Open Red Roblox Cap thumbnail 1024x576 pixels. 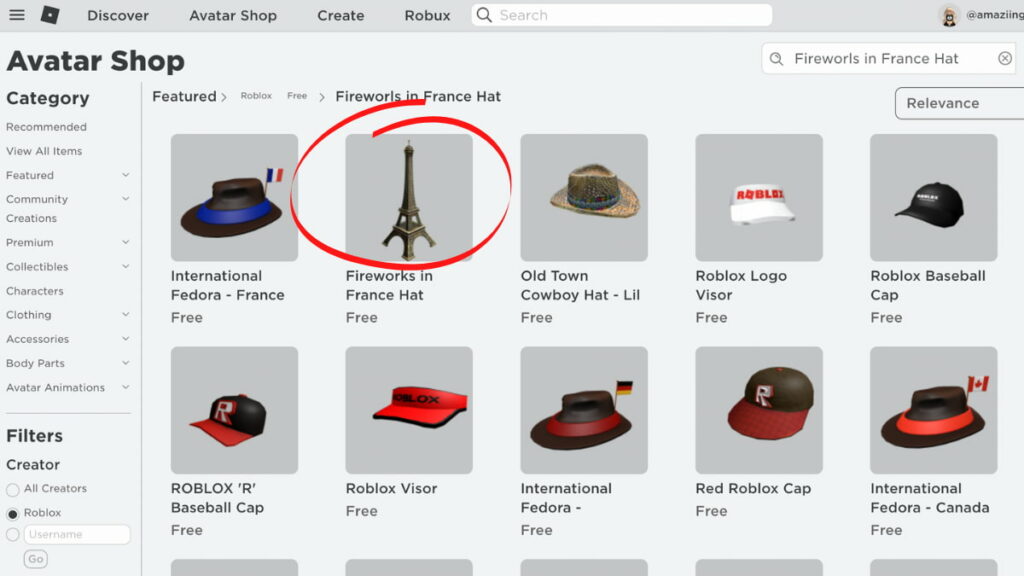click(759, 410)
